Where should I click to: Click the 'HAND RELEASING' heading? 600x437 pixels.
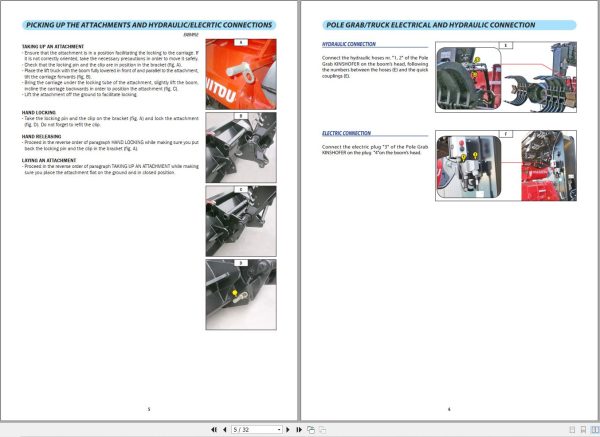click(41, 136)
